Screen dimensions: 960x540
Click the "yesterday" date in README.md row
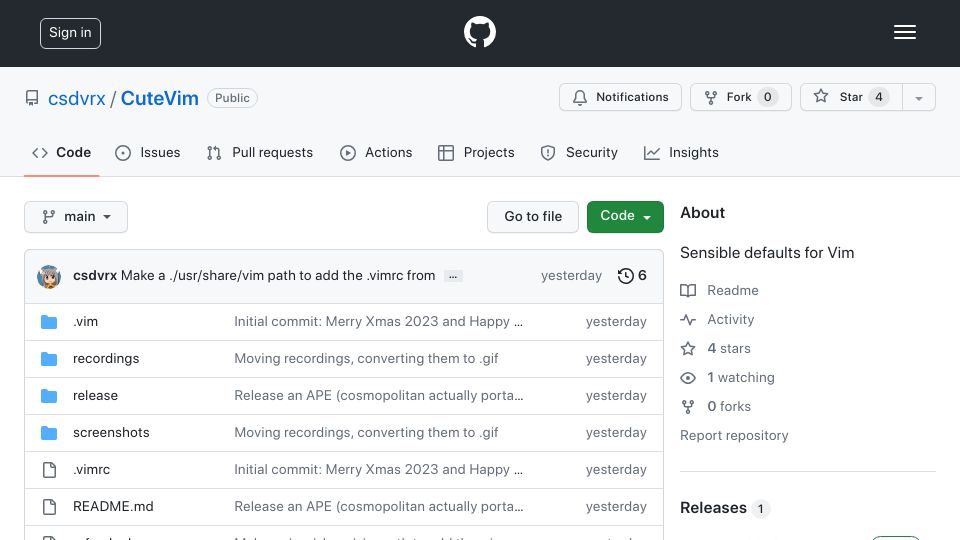point(616,506)
